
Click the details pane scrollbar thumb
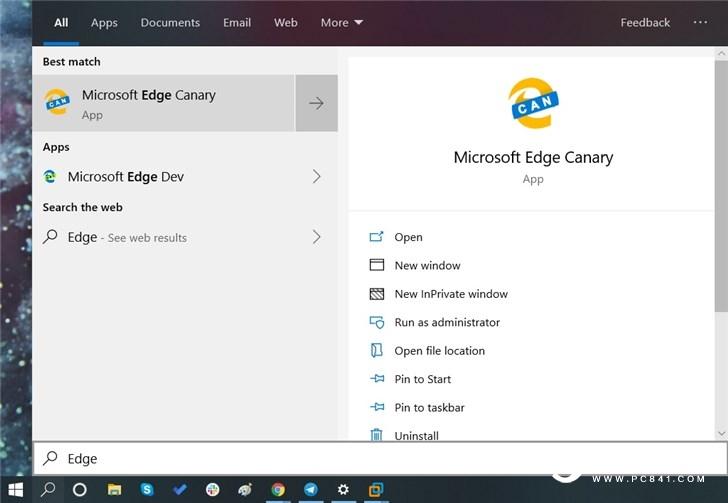coord(721,186)
